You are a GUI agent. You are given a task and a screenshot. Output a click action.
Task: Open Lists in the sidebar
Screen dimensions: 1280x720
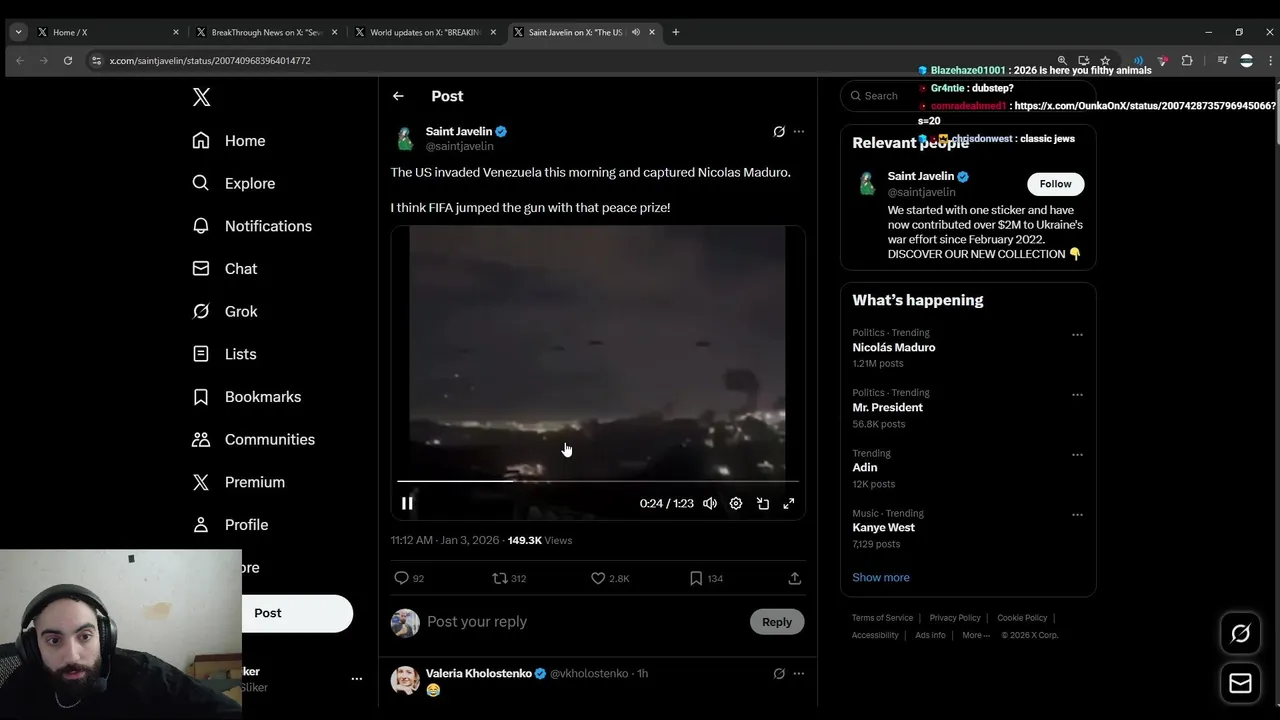(x=224, y=354)
